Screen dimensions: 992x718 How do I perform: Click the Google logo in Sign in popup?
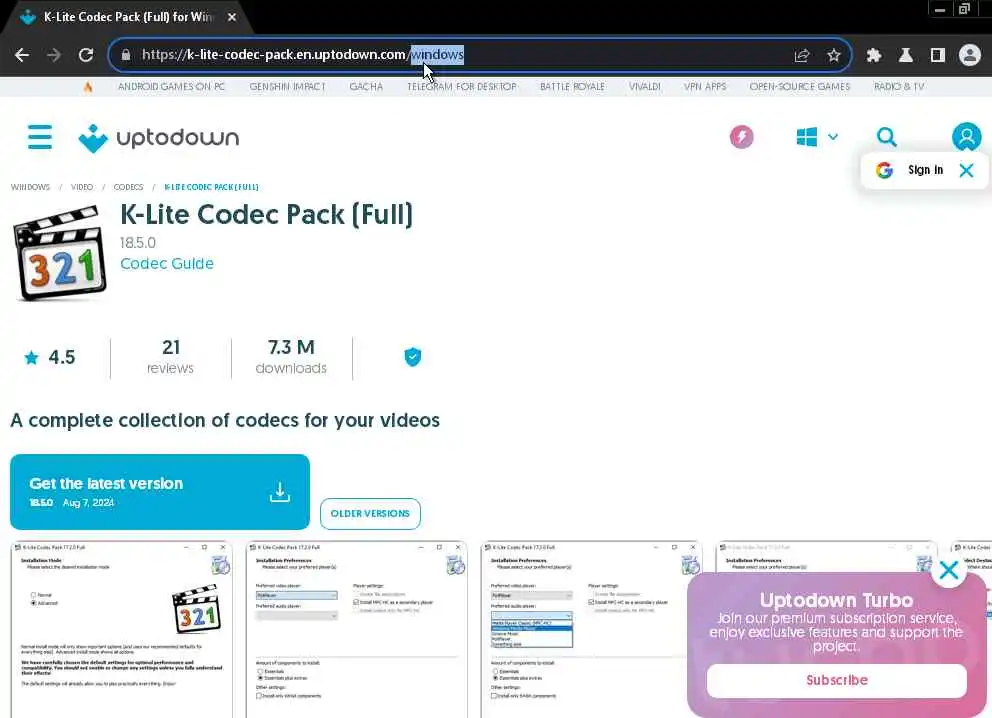point(884,170)
